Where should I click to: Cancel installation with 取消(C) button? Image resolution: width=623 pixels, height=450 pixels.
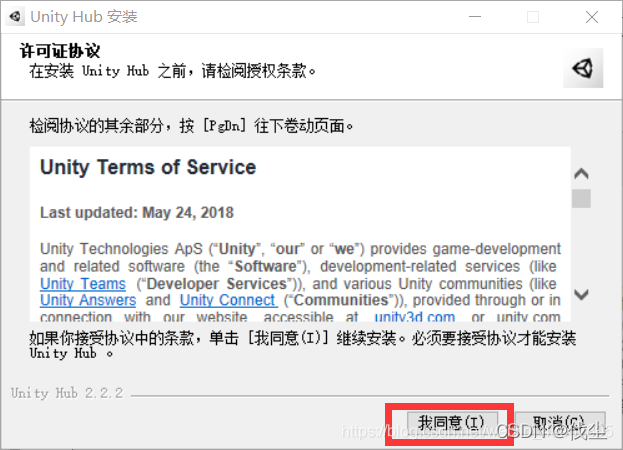[x=560, y=423]
